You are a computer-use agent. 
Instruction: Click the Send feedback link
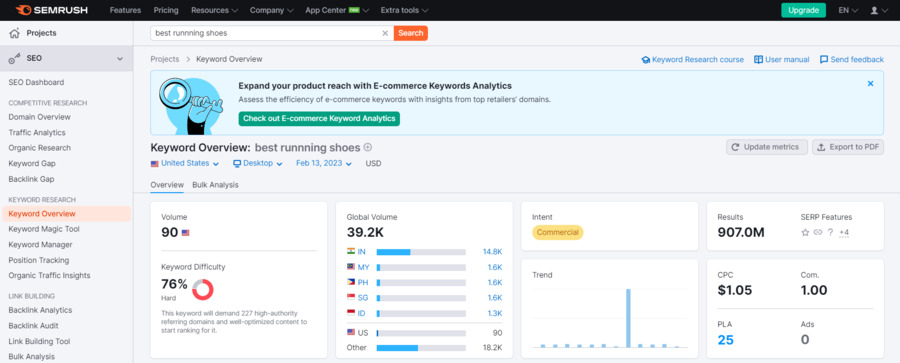point(852,60)
